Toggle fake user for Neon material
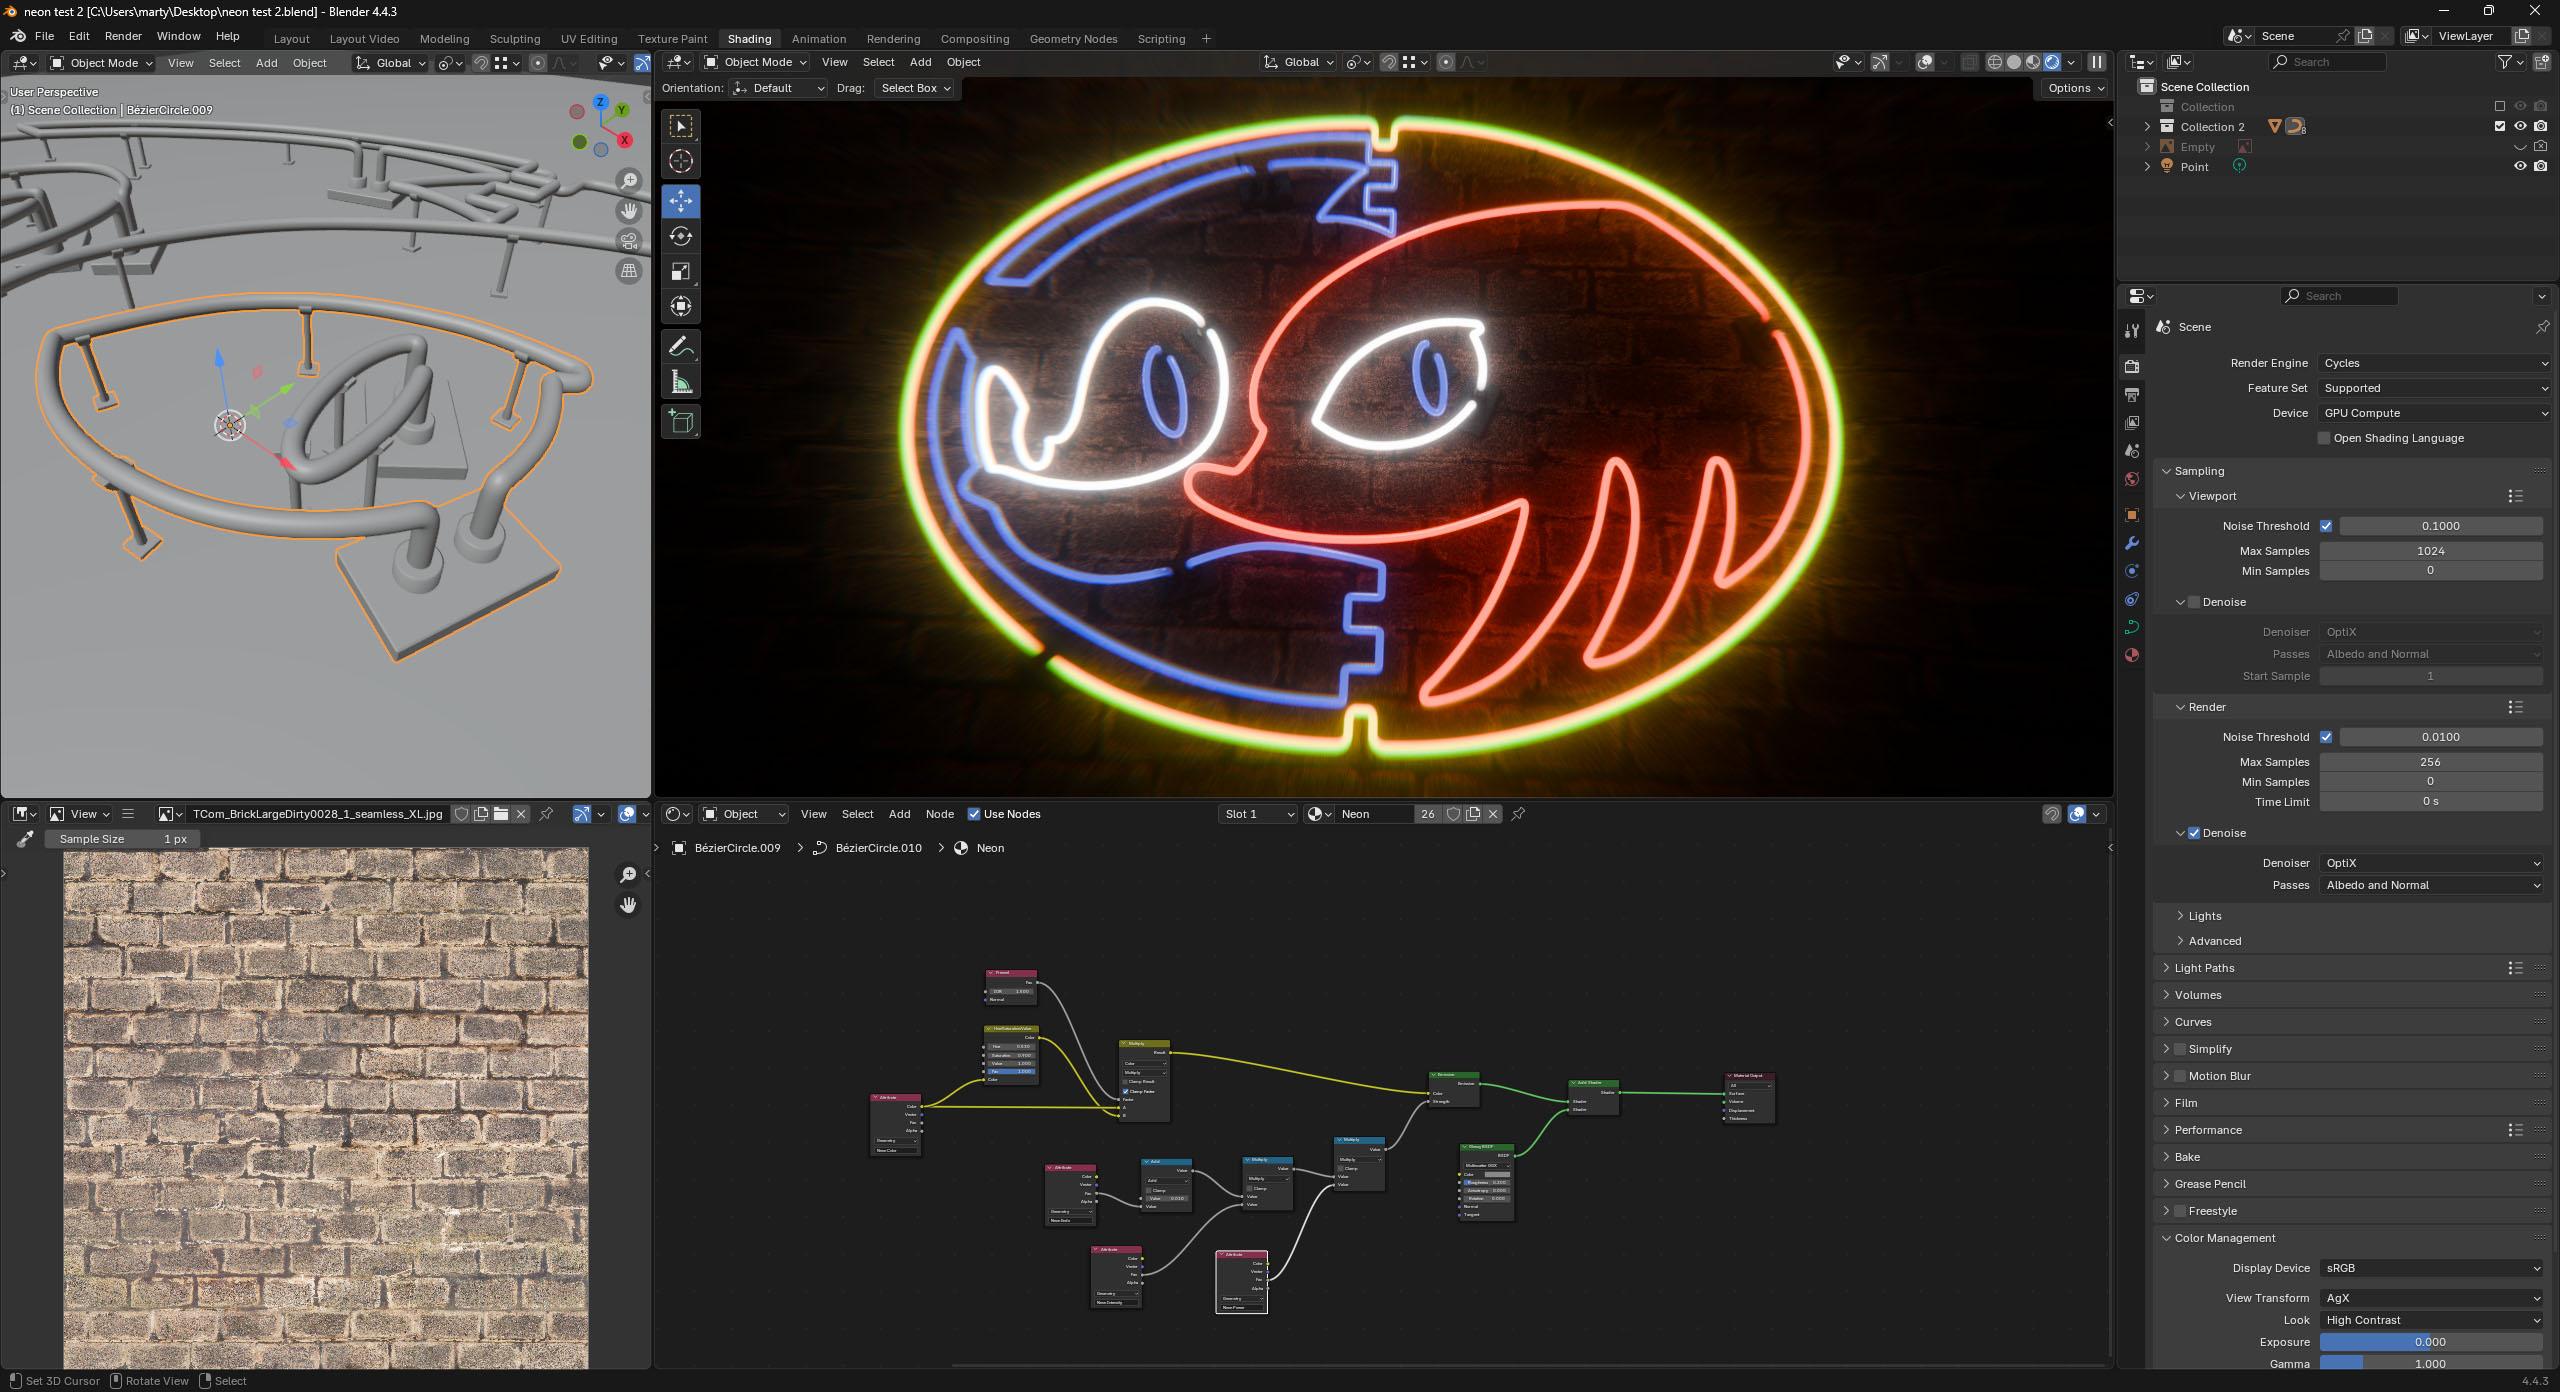The height and width of the screenshot is (1392, 2560). pyautogui.click(x=1453, y=814)
